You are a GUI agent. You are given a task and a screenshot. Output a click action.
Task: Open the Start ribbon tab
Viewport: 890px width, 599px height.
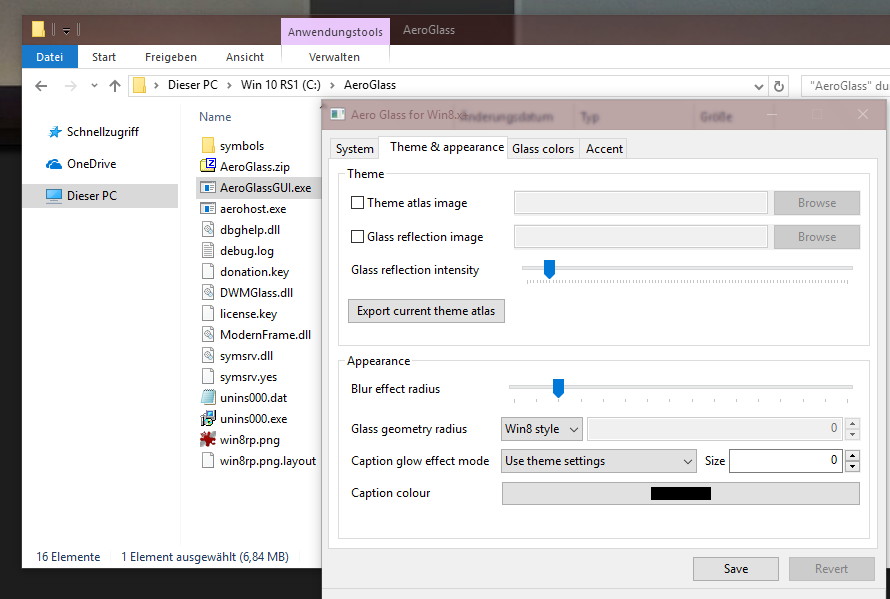click(x=104, y=57)
